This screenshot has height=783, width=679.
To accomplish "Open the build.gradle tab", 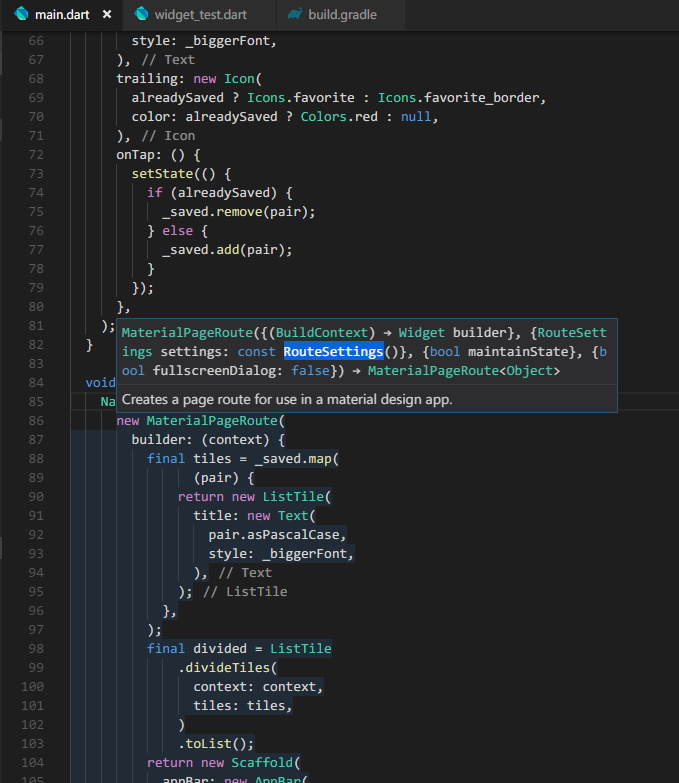I will point(342,15).
